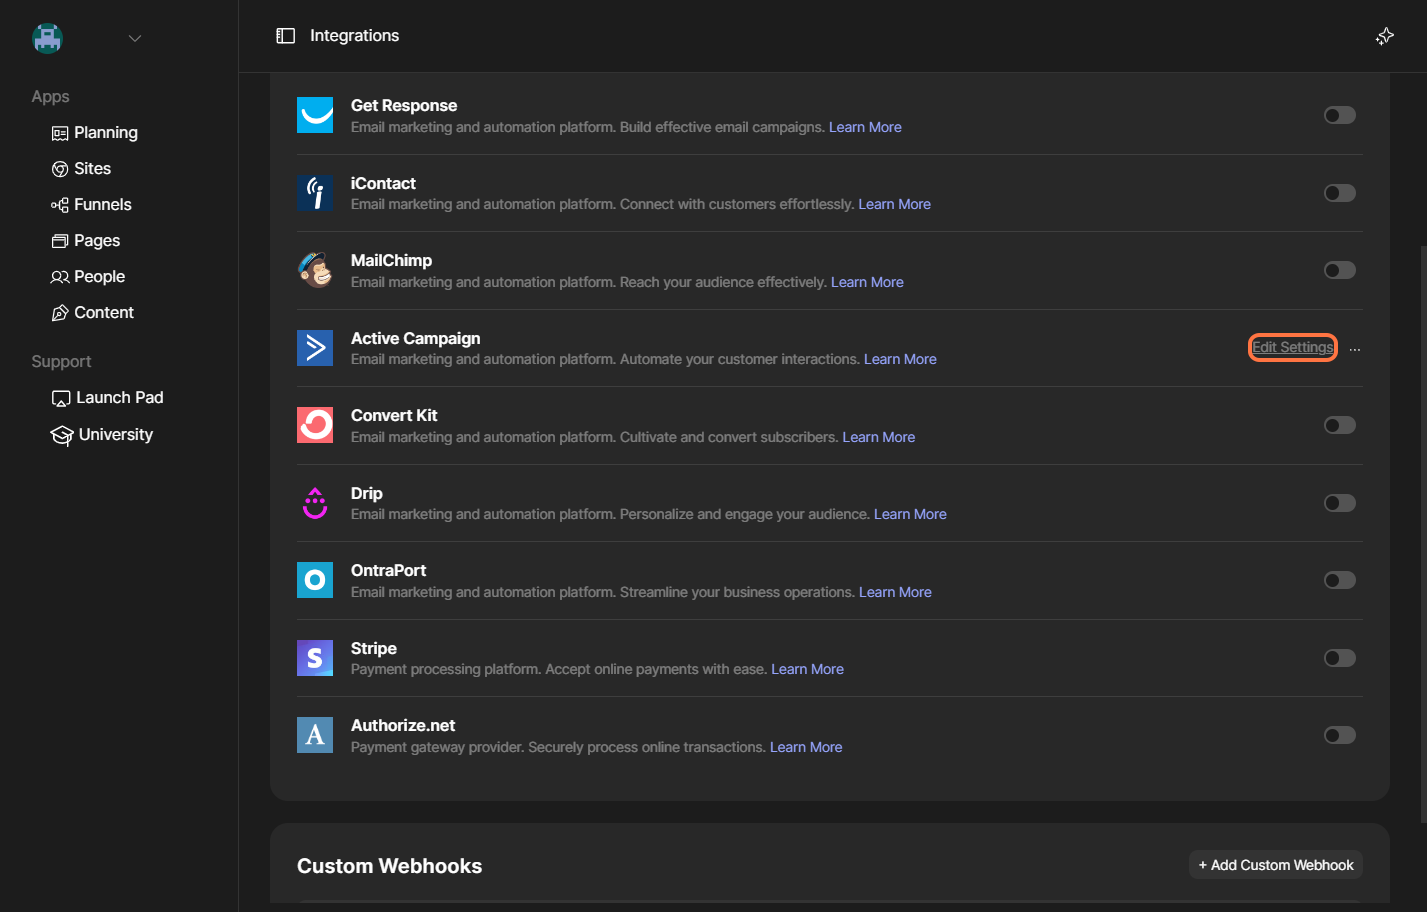Click the Stripe integration name
The height and width of the screenshot is (912, 1427).
[x=373, y=648]
